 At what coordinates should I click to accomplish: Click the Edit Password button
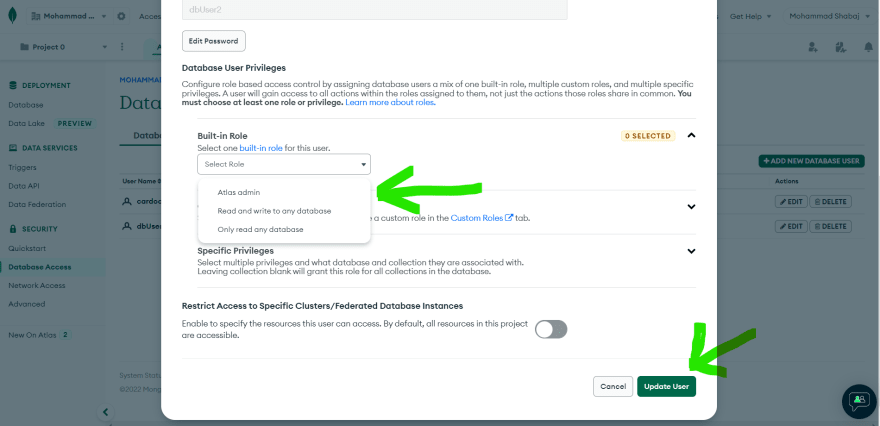[x=214, y=41]
